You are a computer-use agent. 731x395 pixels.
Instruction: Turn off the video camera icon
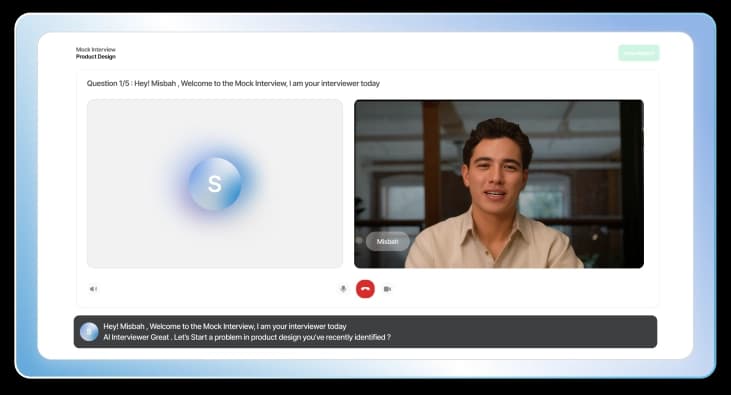tap(387, 289)
